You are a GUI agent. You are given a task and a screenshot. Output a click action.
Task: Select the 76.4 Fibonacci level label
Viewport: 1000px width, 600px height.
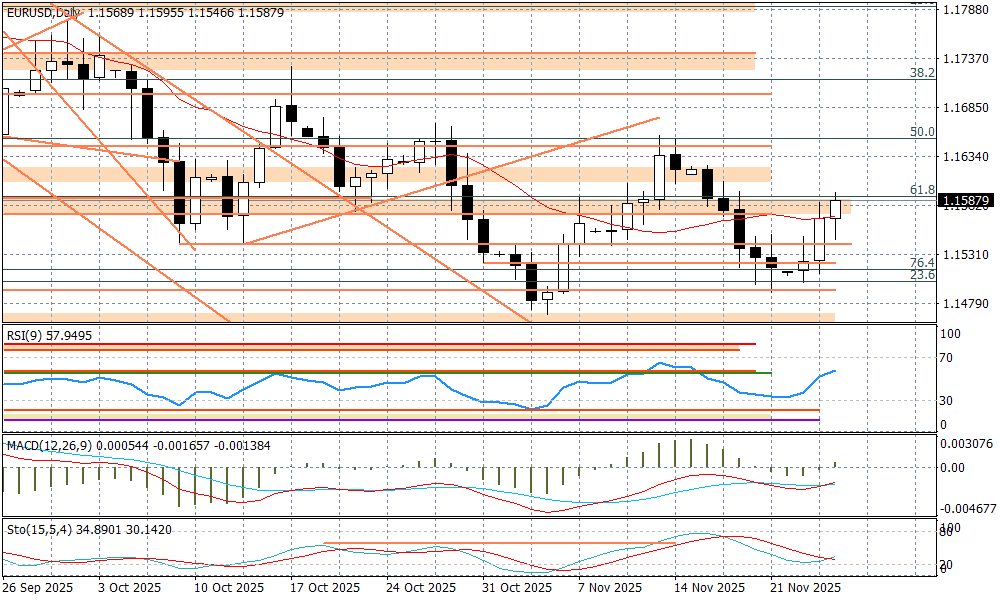(922, 262)
